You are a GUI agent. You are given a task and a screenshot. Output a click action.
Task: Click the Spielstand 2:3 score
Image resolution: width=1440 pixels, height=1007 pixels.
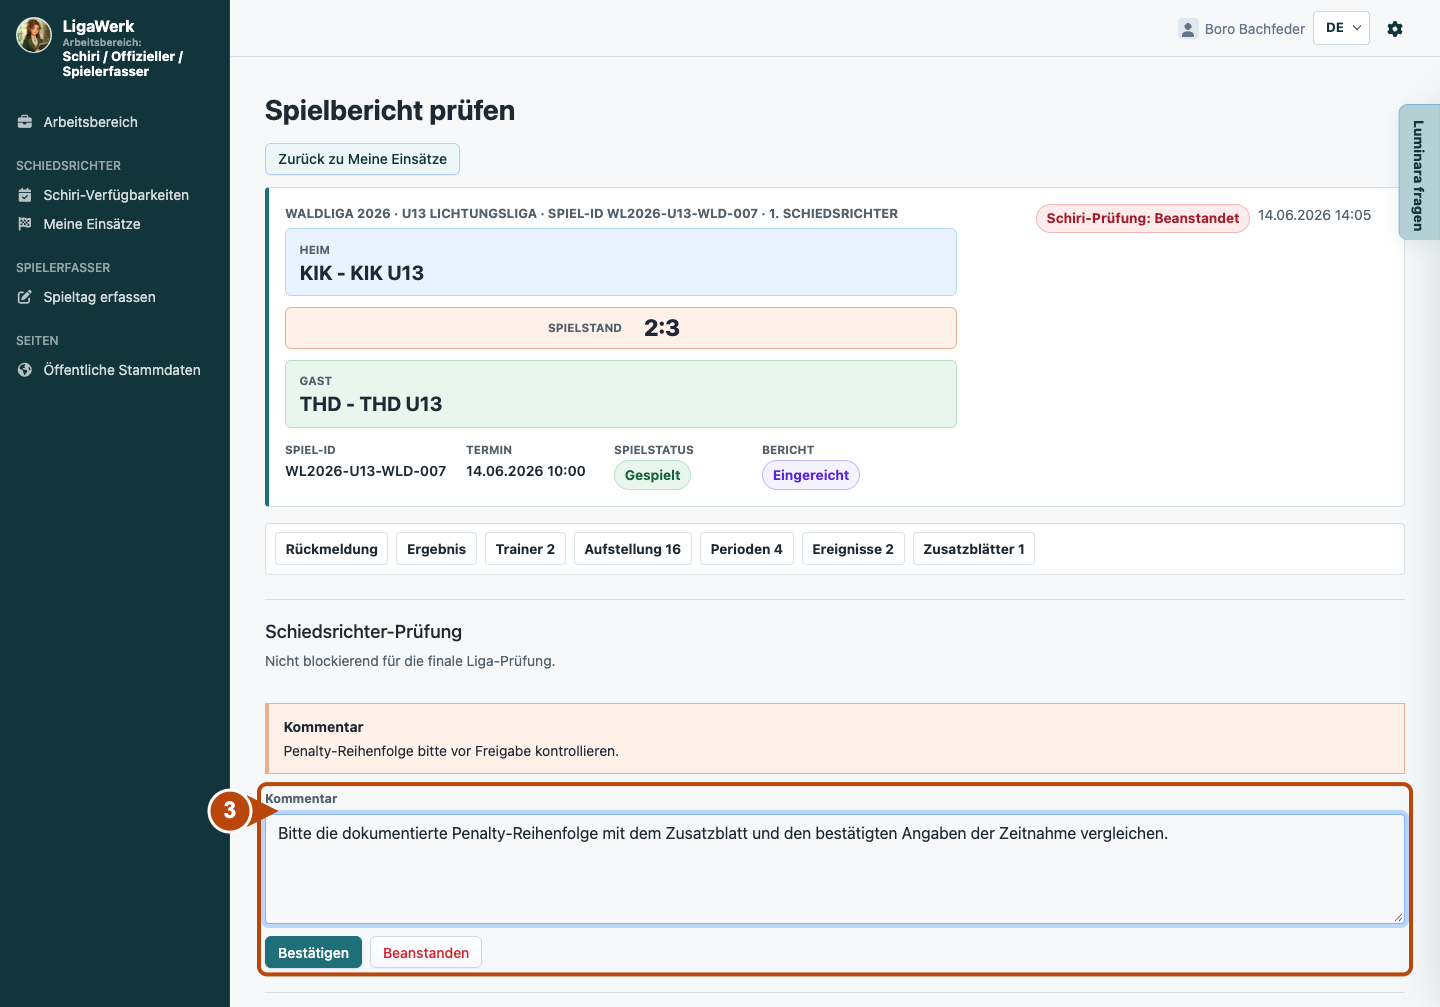tap(662, 328)
